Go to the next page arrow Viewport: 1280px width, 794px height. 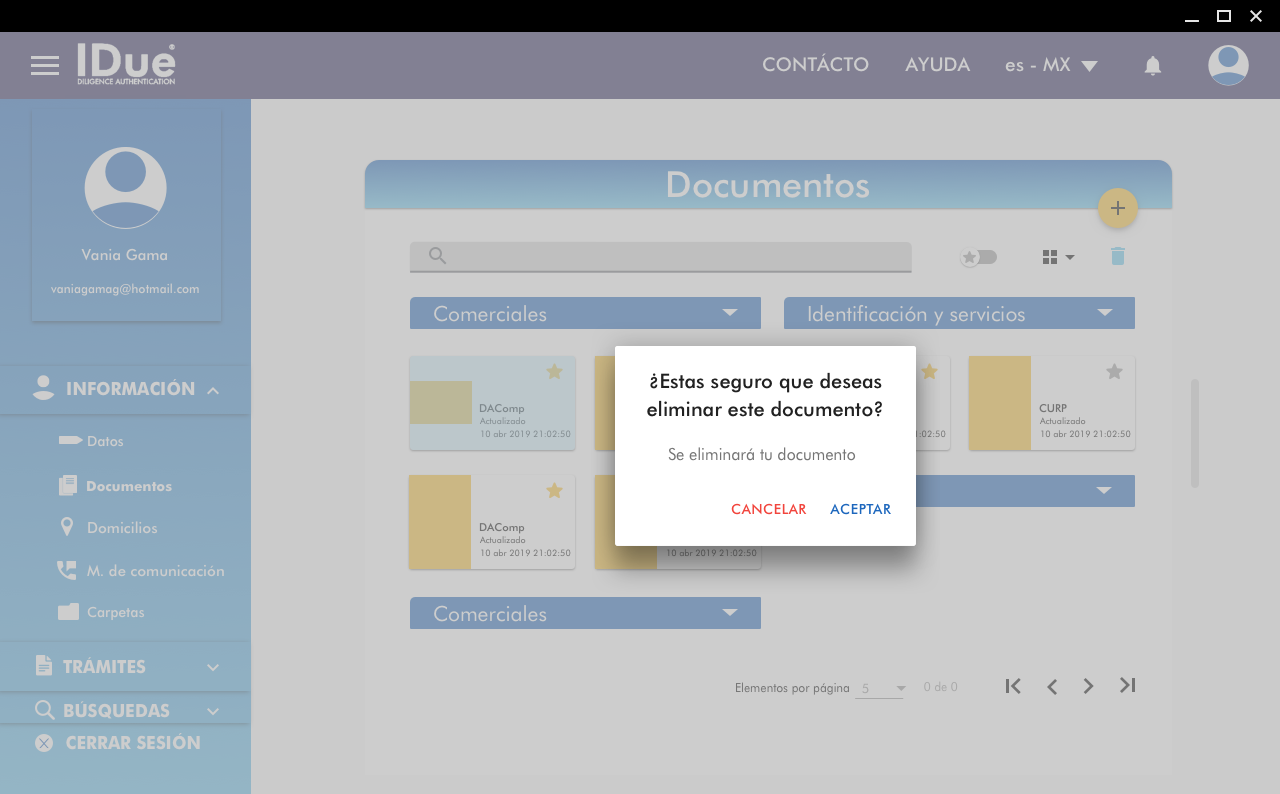pyautogui.click(x=1089, y=686)
